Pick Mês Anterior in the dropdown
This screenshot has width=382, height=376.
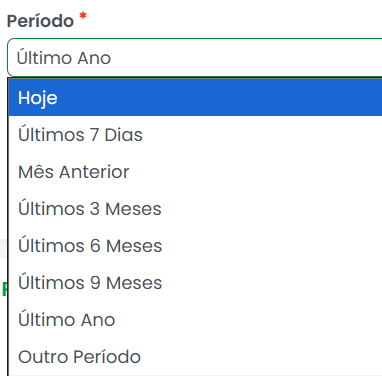pos(195,172)
